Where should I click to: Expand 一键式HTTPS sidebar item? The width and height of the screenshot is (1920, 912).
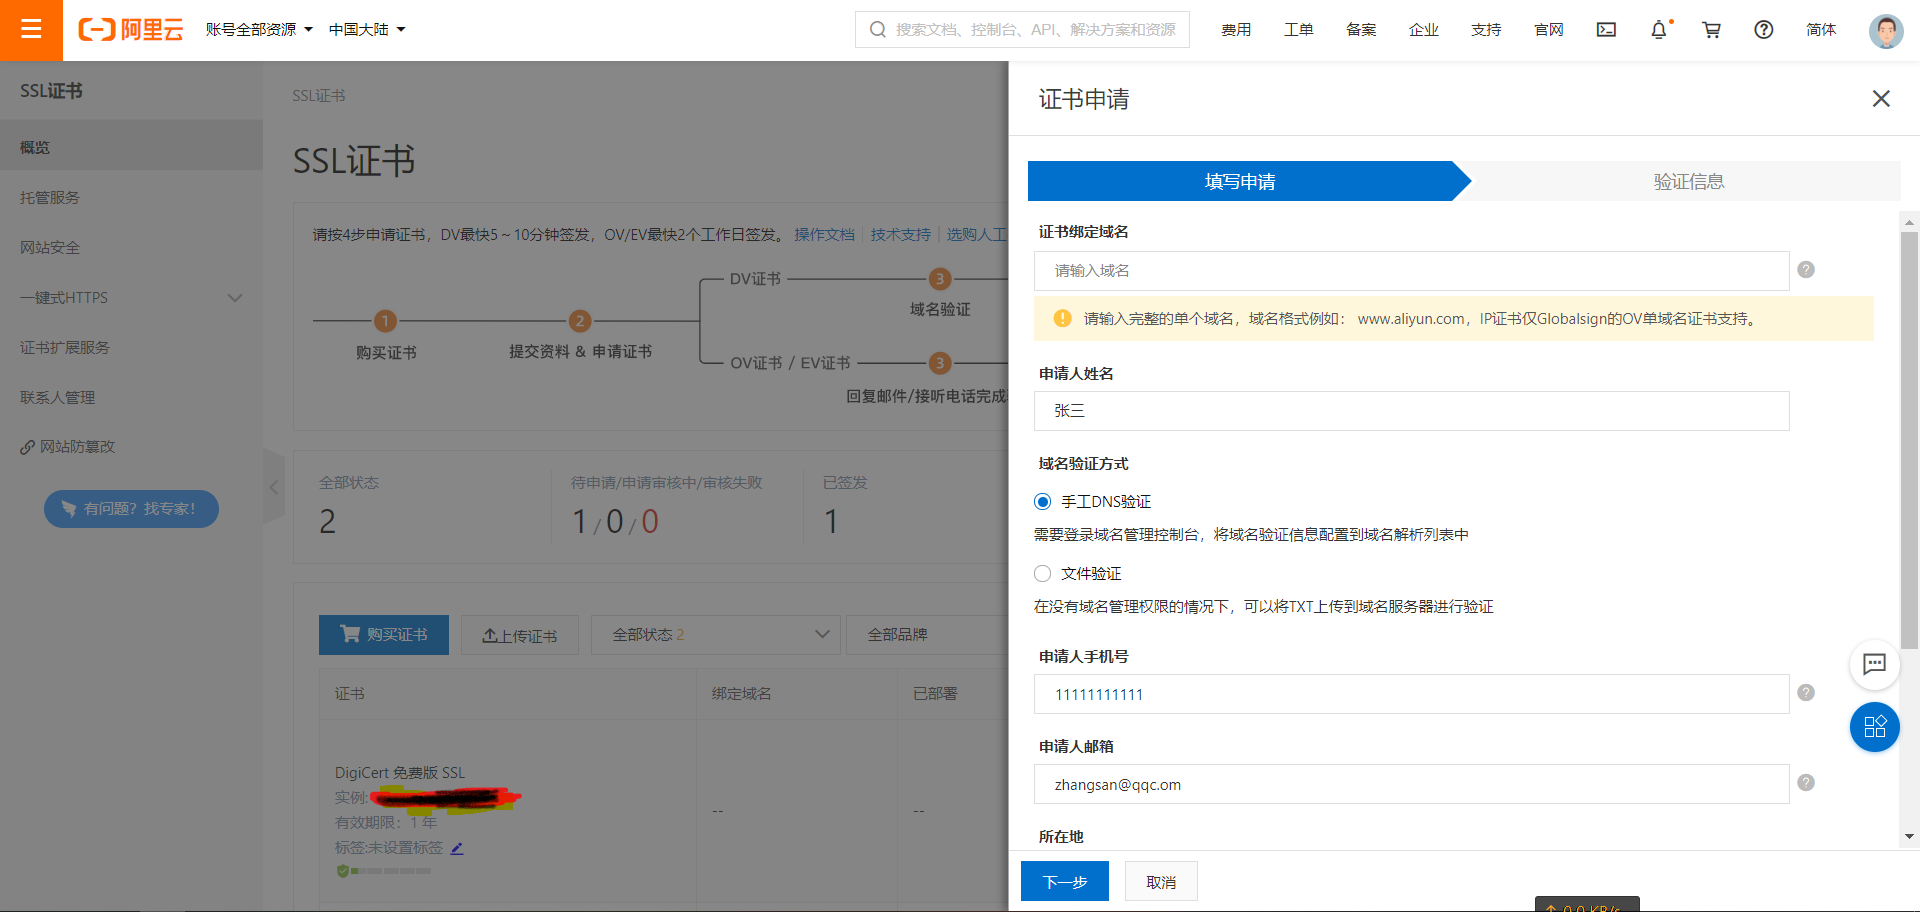pos(131,298)
